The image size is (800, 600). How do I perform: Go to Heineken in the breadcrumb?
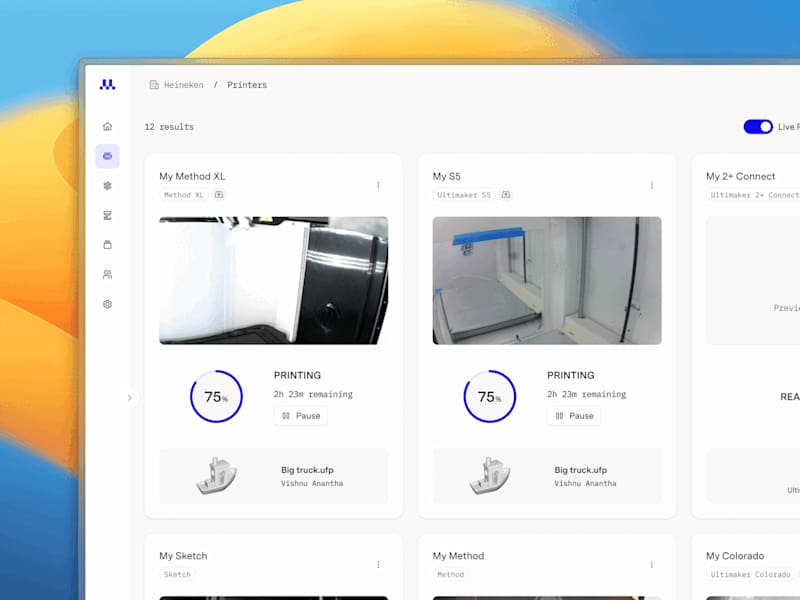tap(184, 85)
